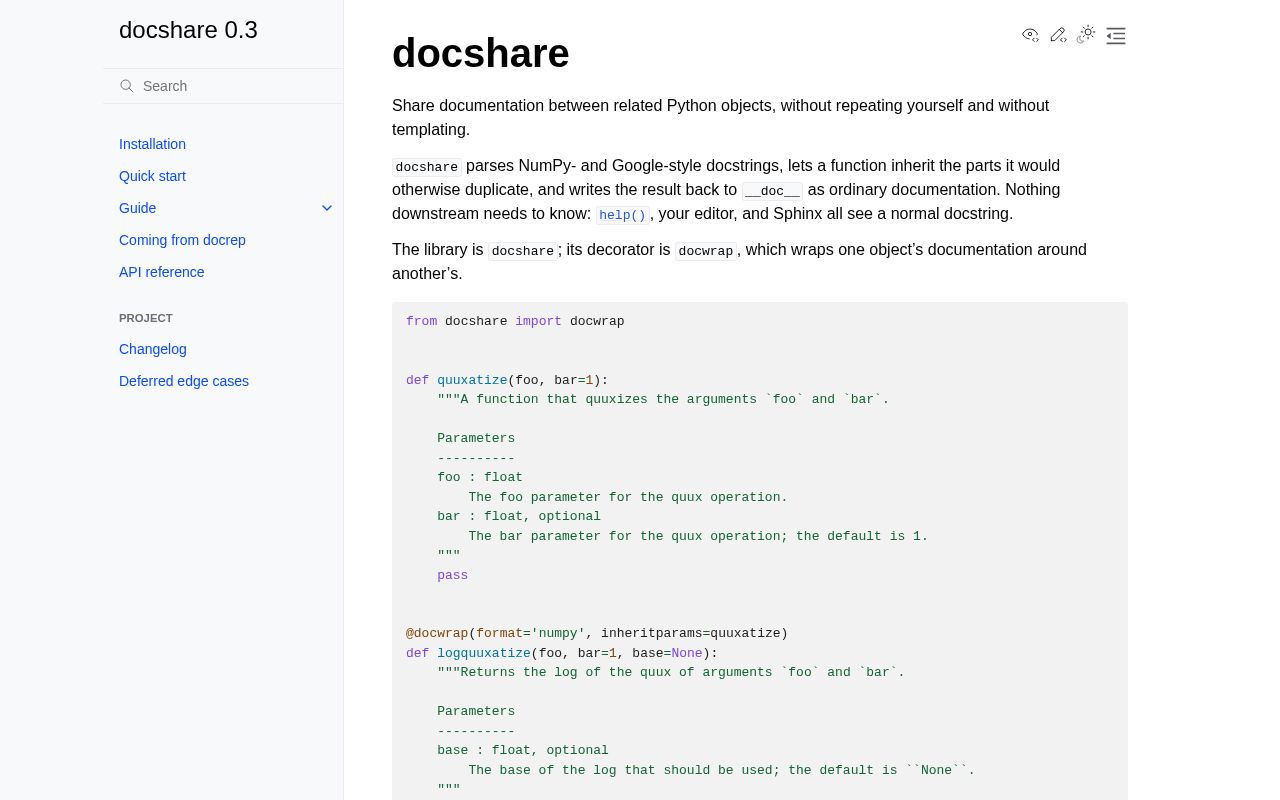The image size is (1280, 800).
Task: Click "The foo parameter for the quux operation."
Action: [x=628, y=497]
